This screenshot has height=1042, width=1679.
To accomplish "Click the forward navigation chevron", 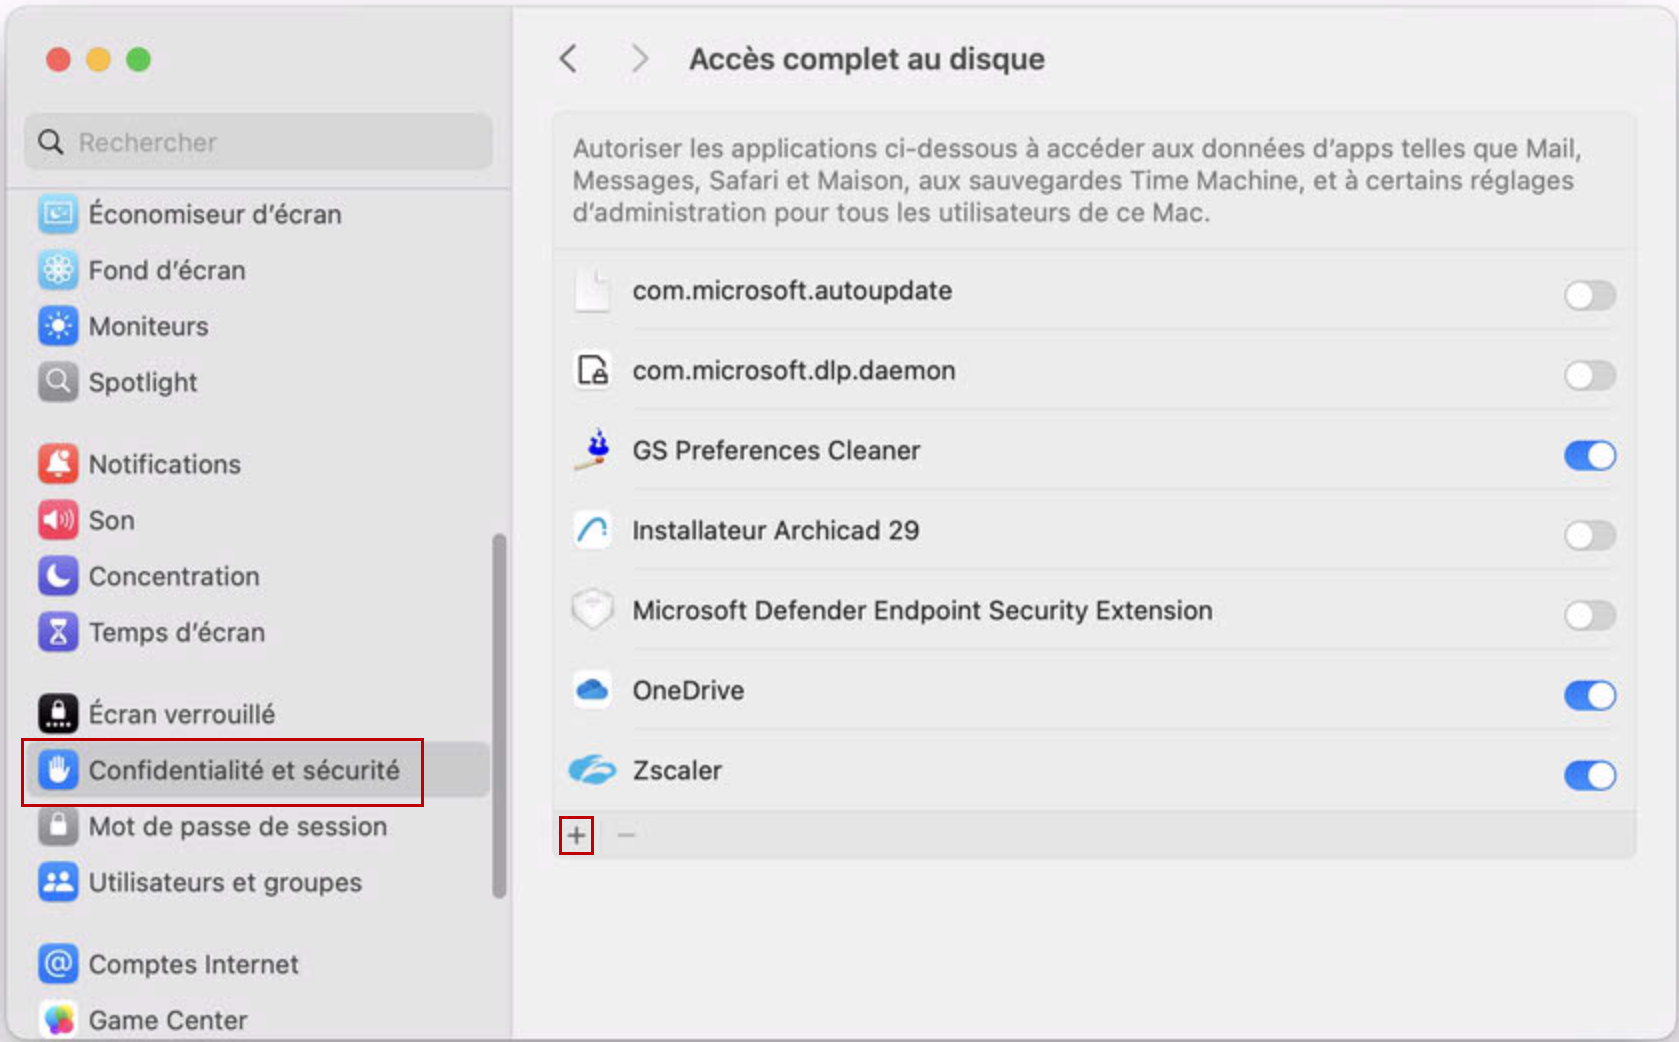I will click(638, 59).
